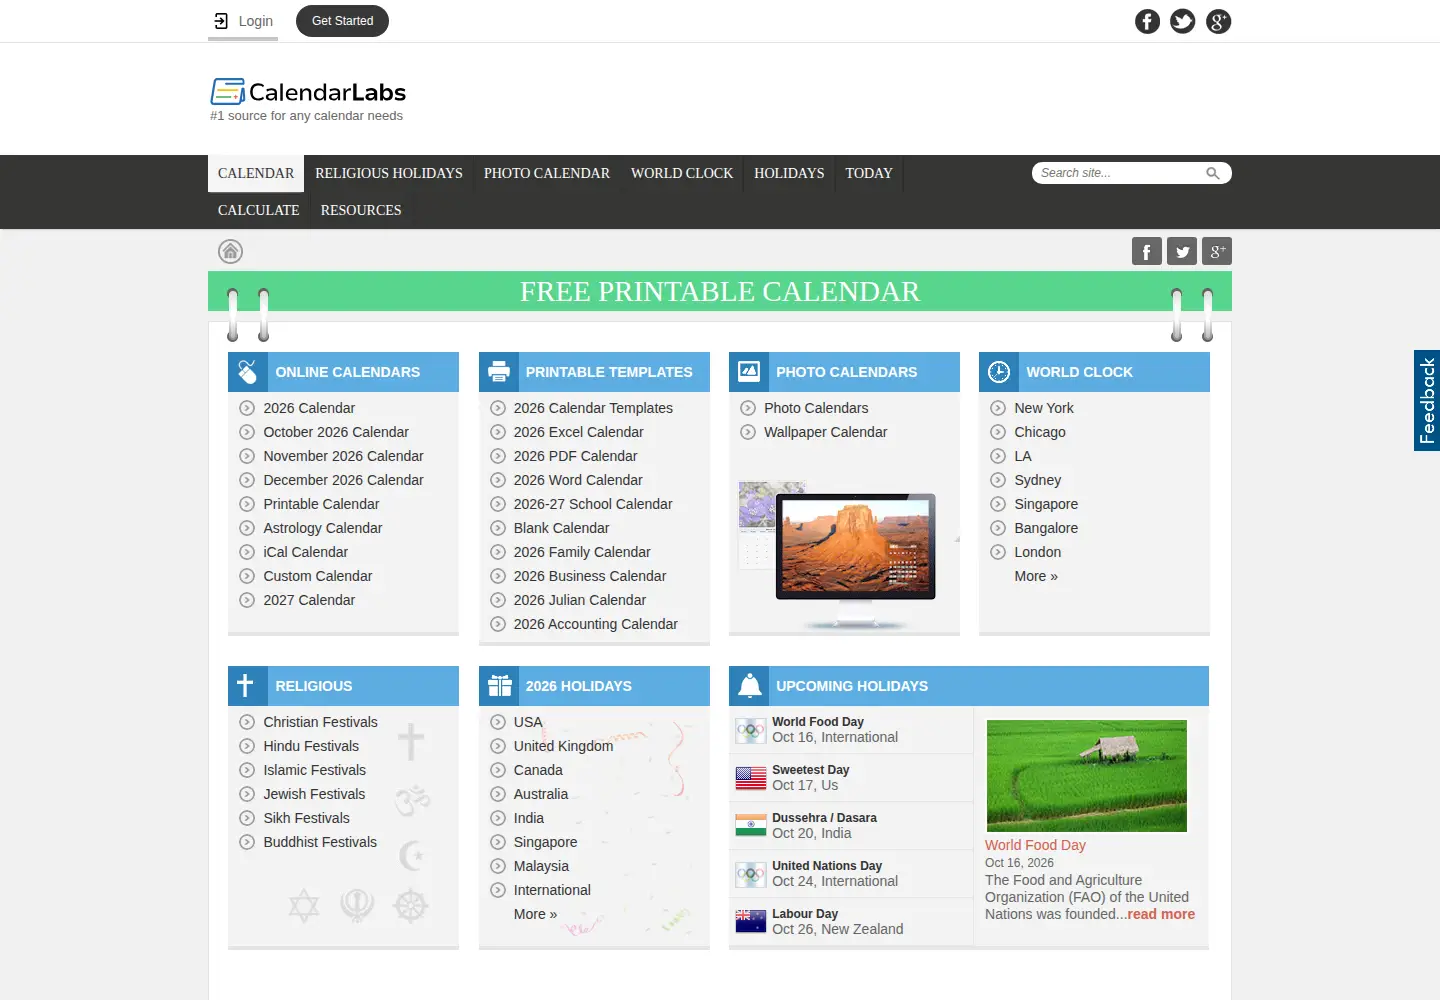Click the World Food Day rice field image

(1087, 776)
